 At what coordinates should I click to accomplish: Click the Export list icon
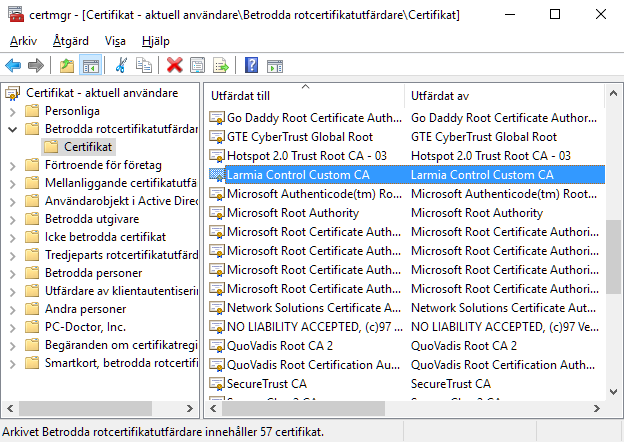point(220,65)
